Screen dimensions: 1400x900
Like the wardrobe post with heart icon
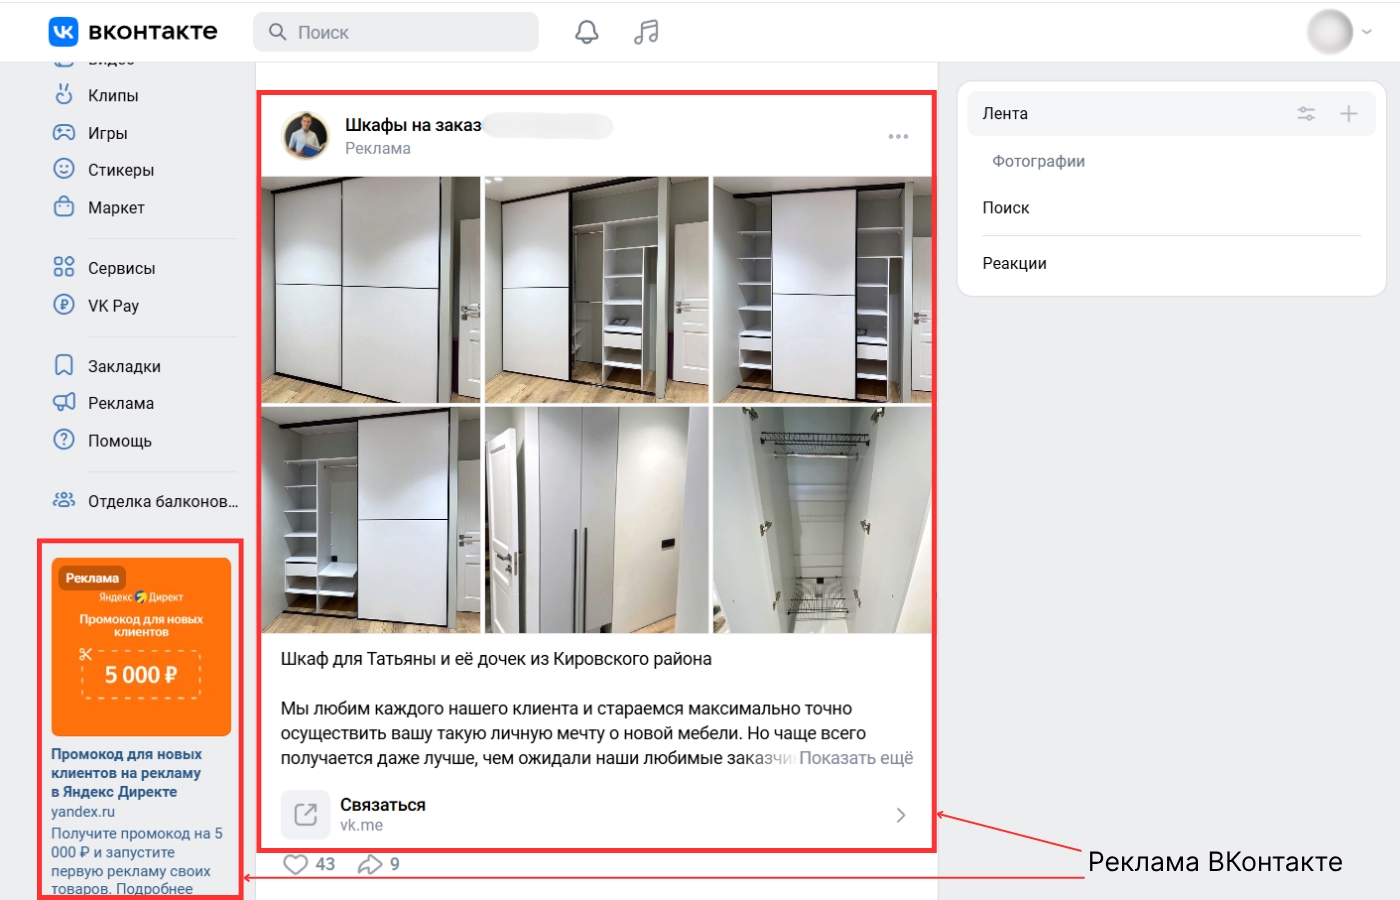[x=296, y=864]
